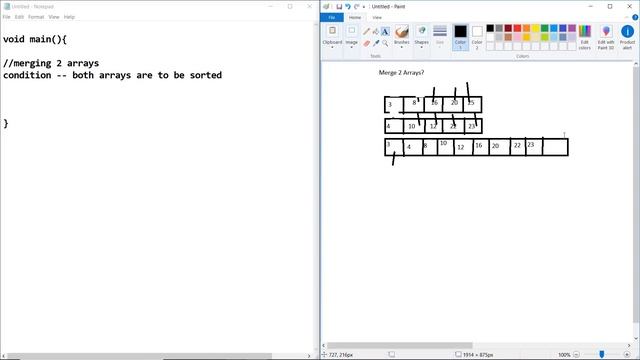Click the Clipboard paste icon

[332, 31]
